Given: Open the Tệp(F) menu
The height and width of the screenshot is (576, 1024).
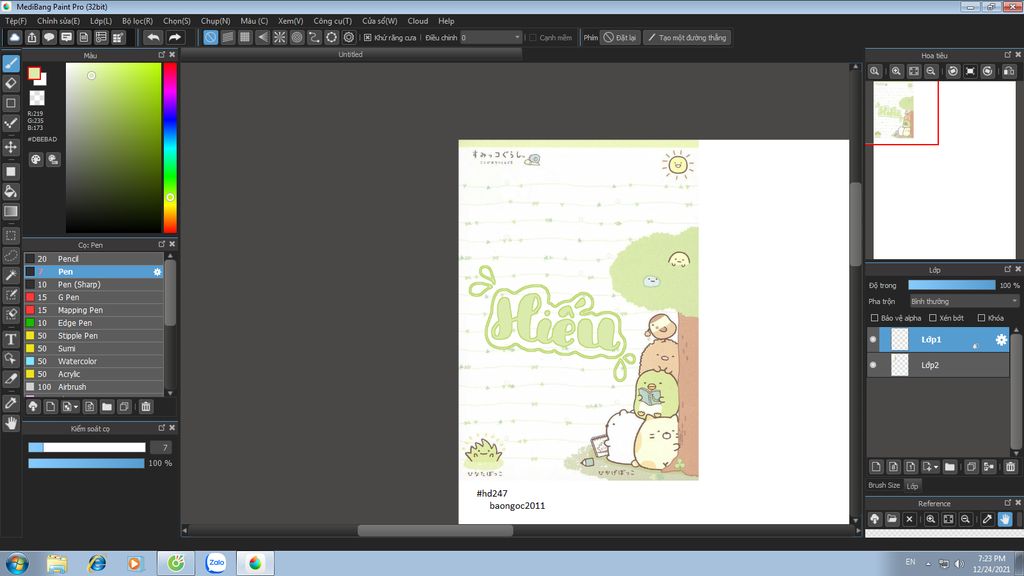Looking at the screenshot, I should pos(16,21).
